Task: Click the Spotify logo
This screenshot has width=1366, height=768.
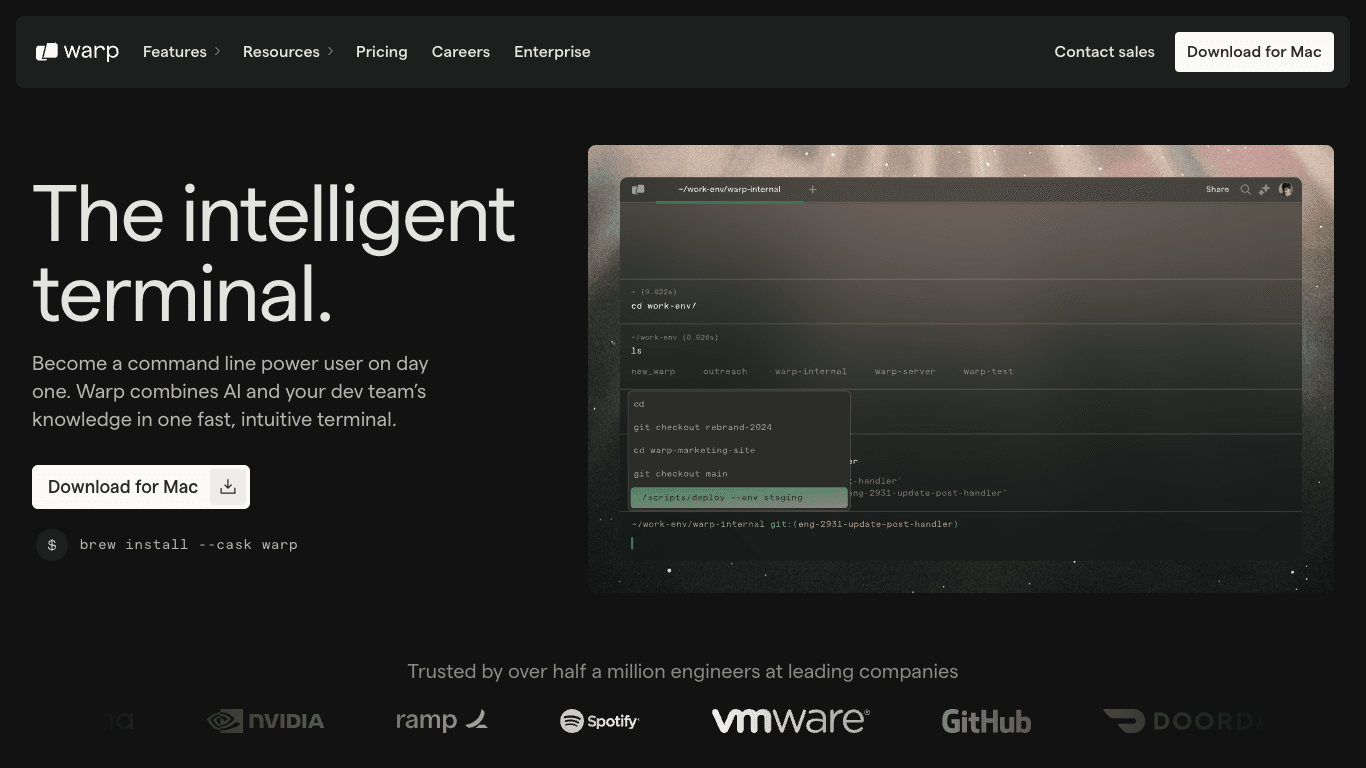Action: [600, 721]
